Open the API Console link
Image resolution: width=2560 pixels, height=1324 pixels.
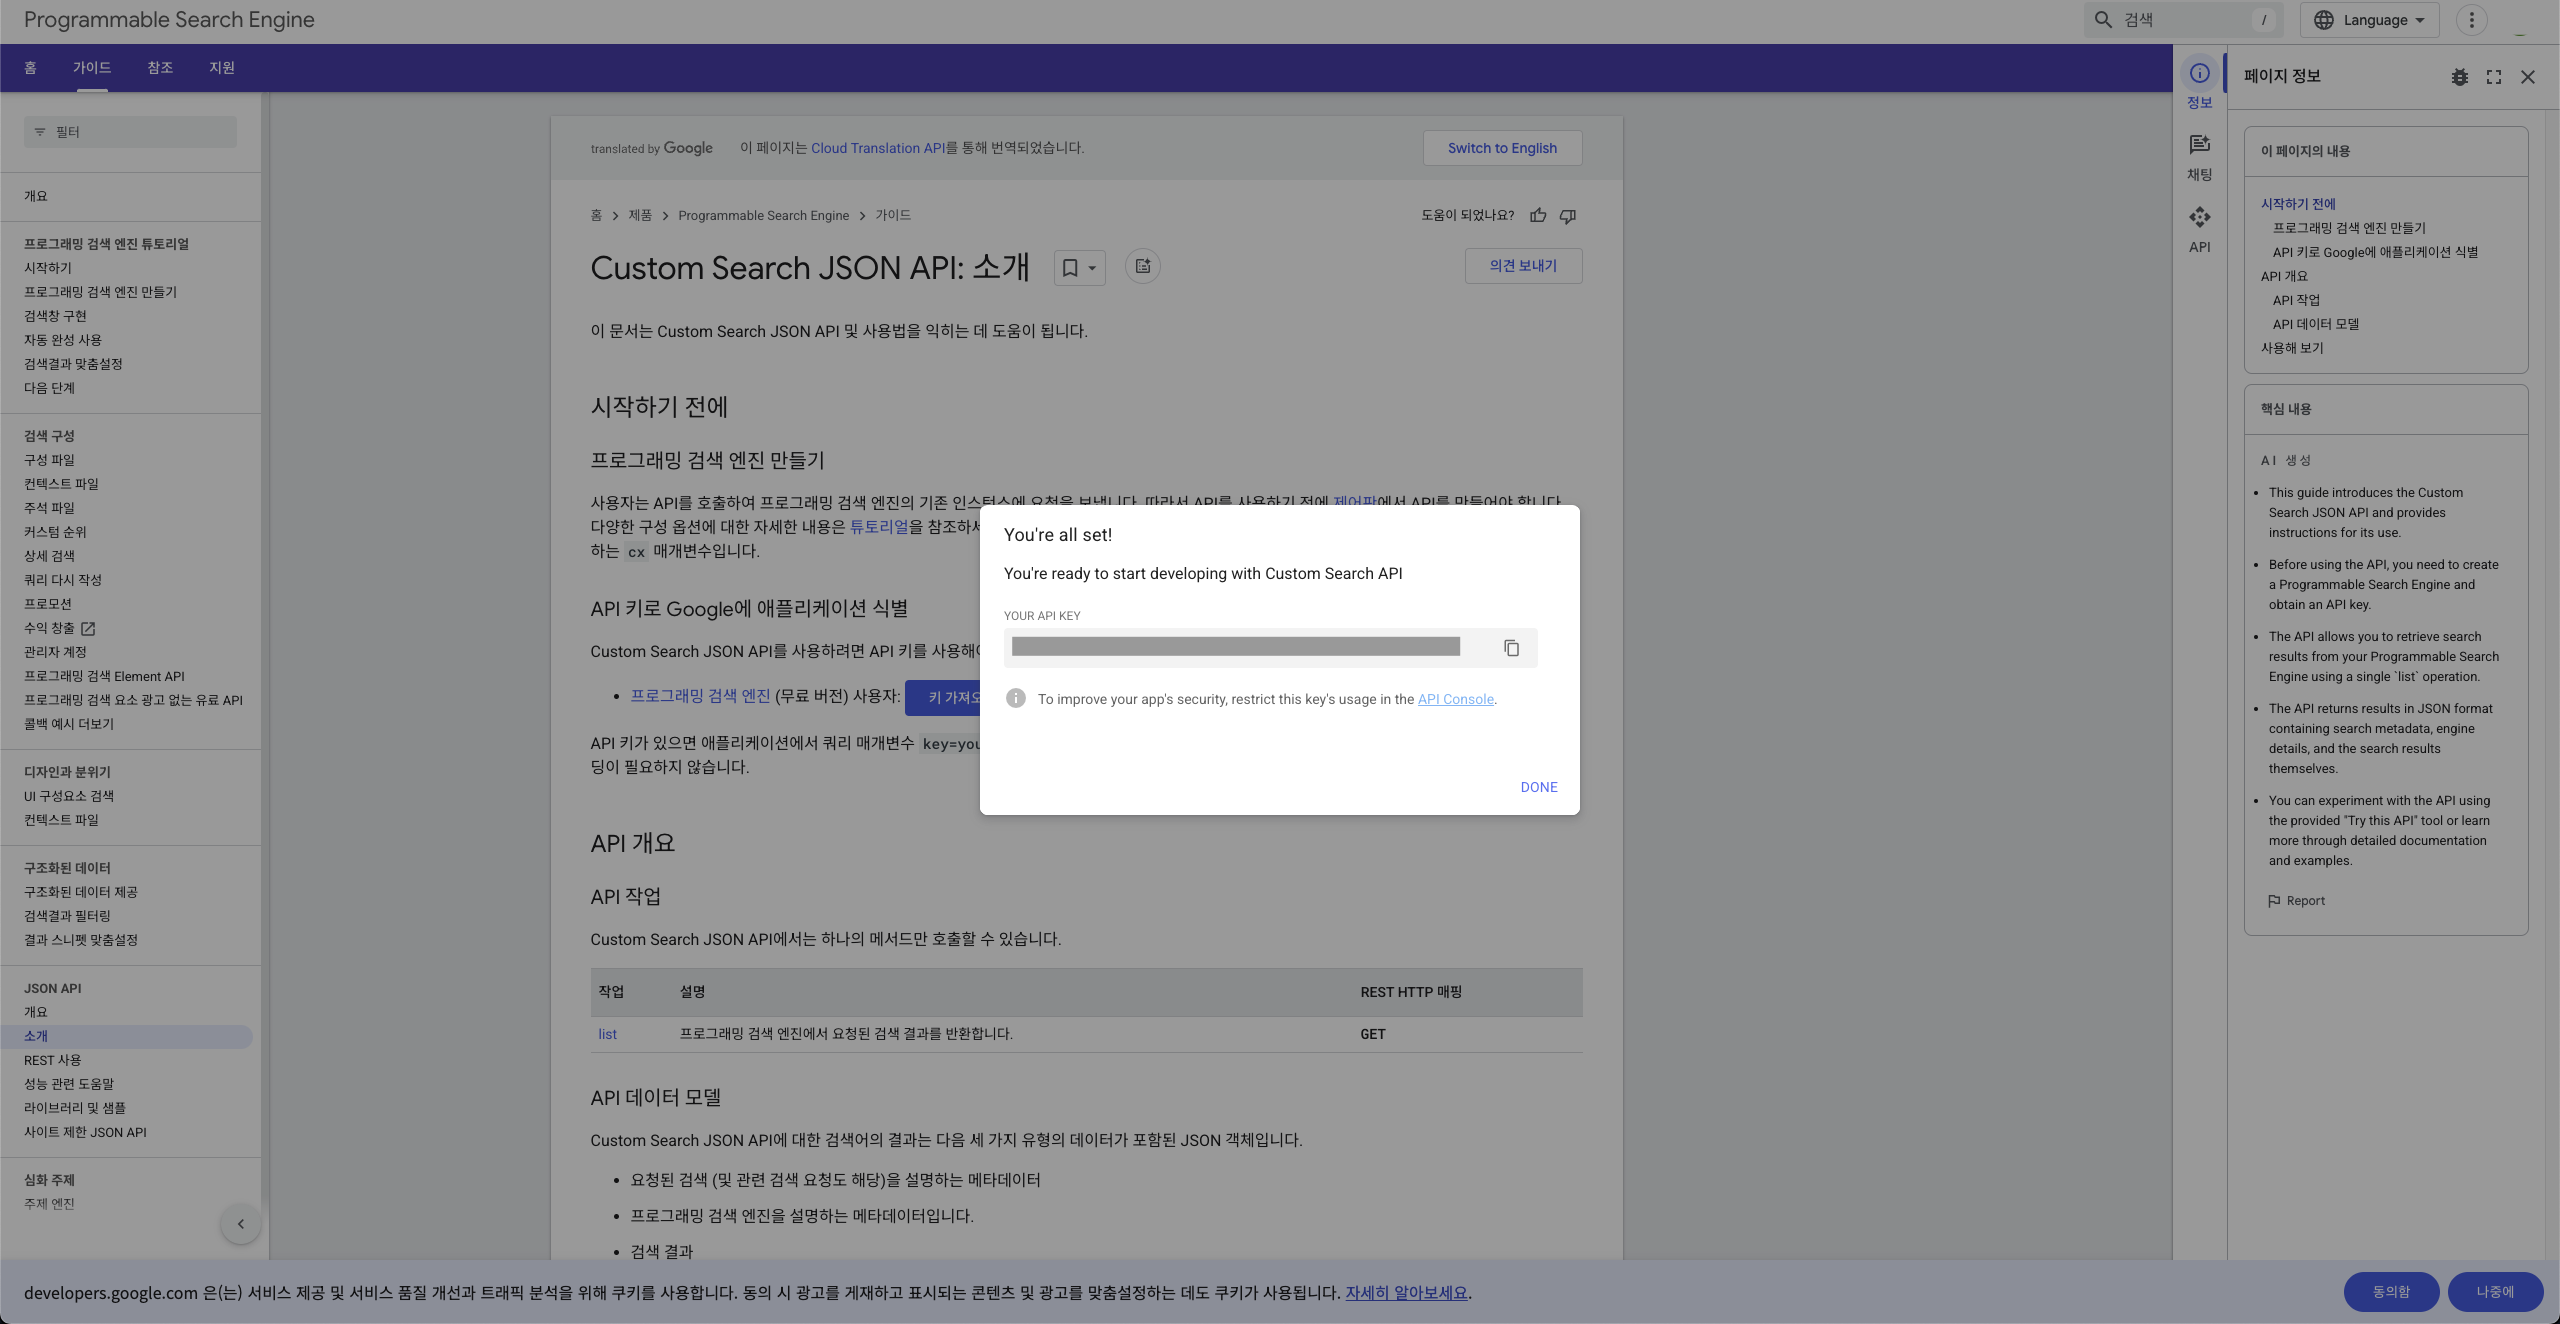(1455, 699)
